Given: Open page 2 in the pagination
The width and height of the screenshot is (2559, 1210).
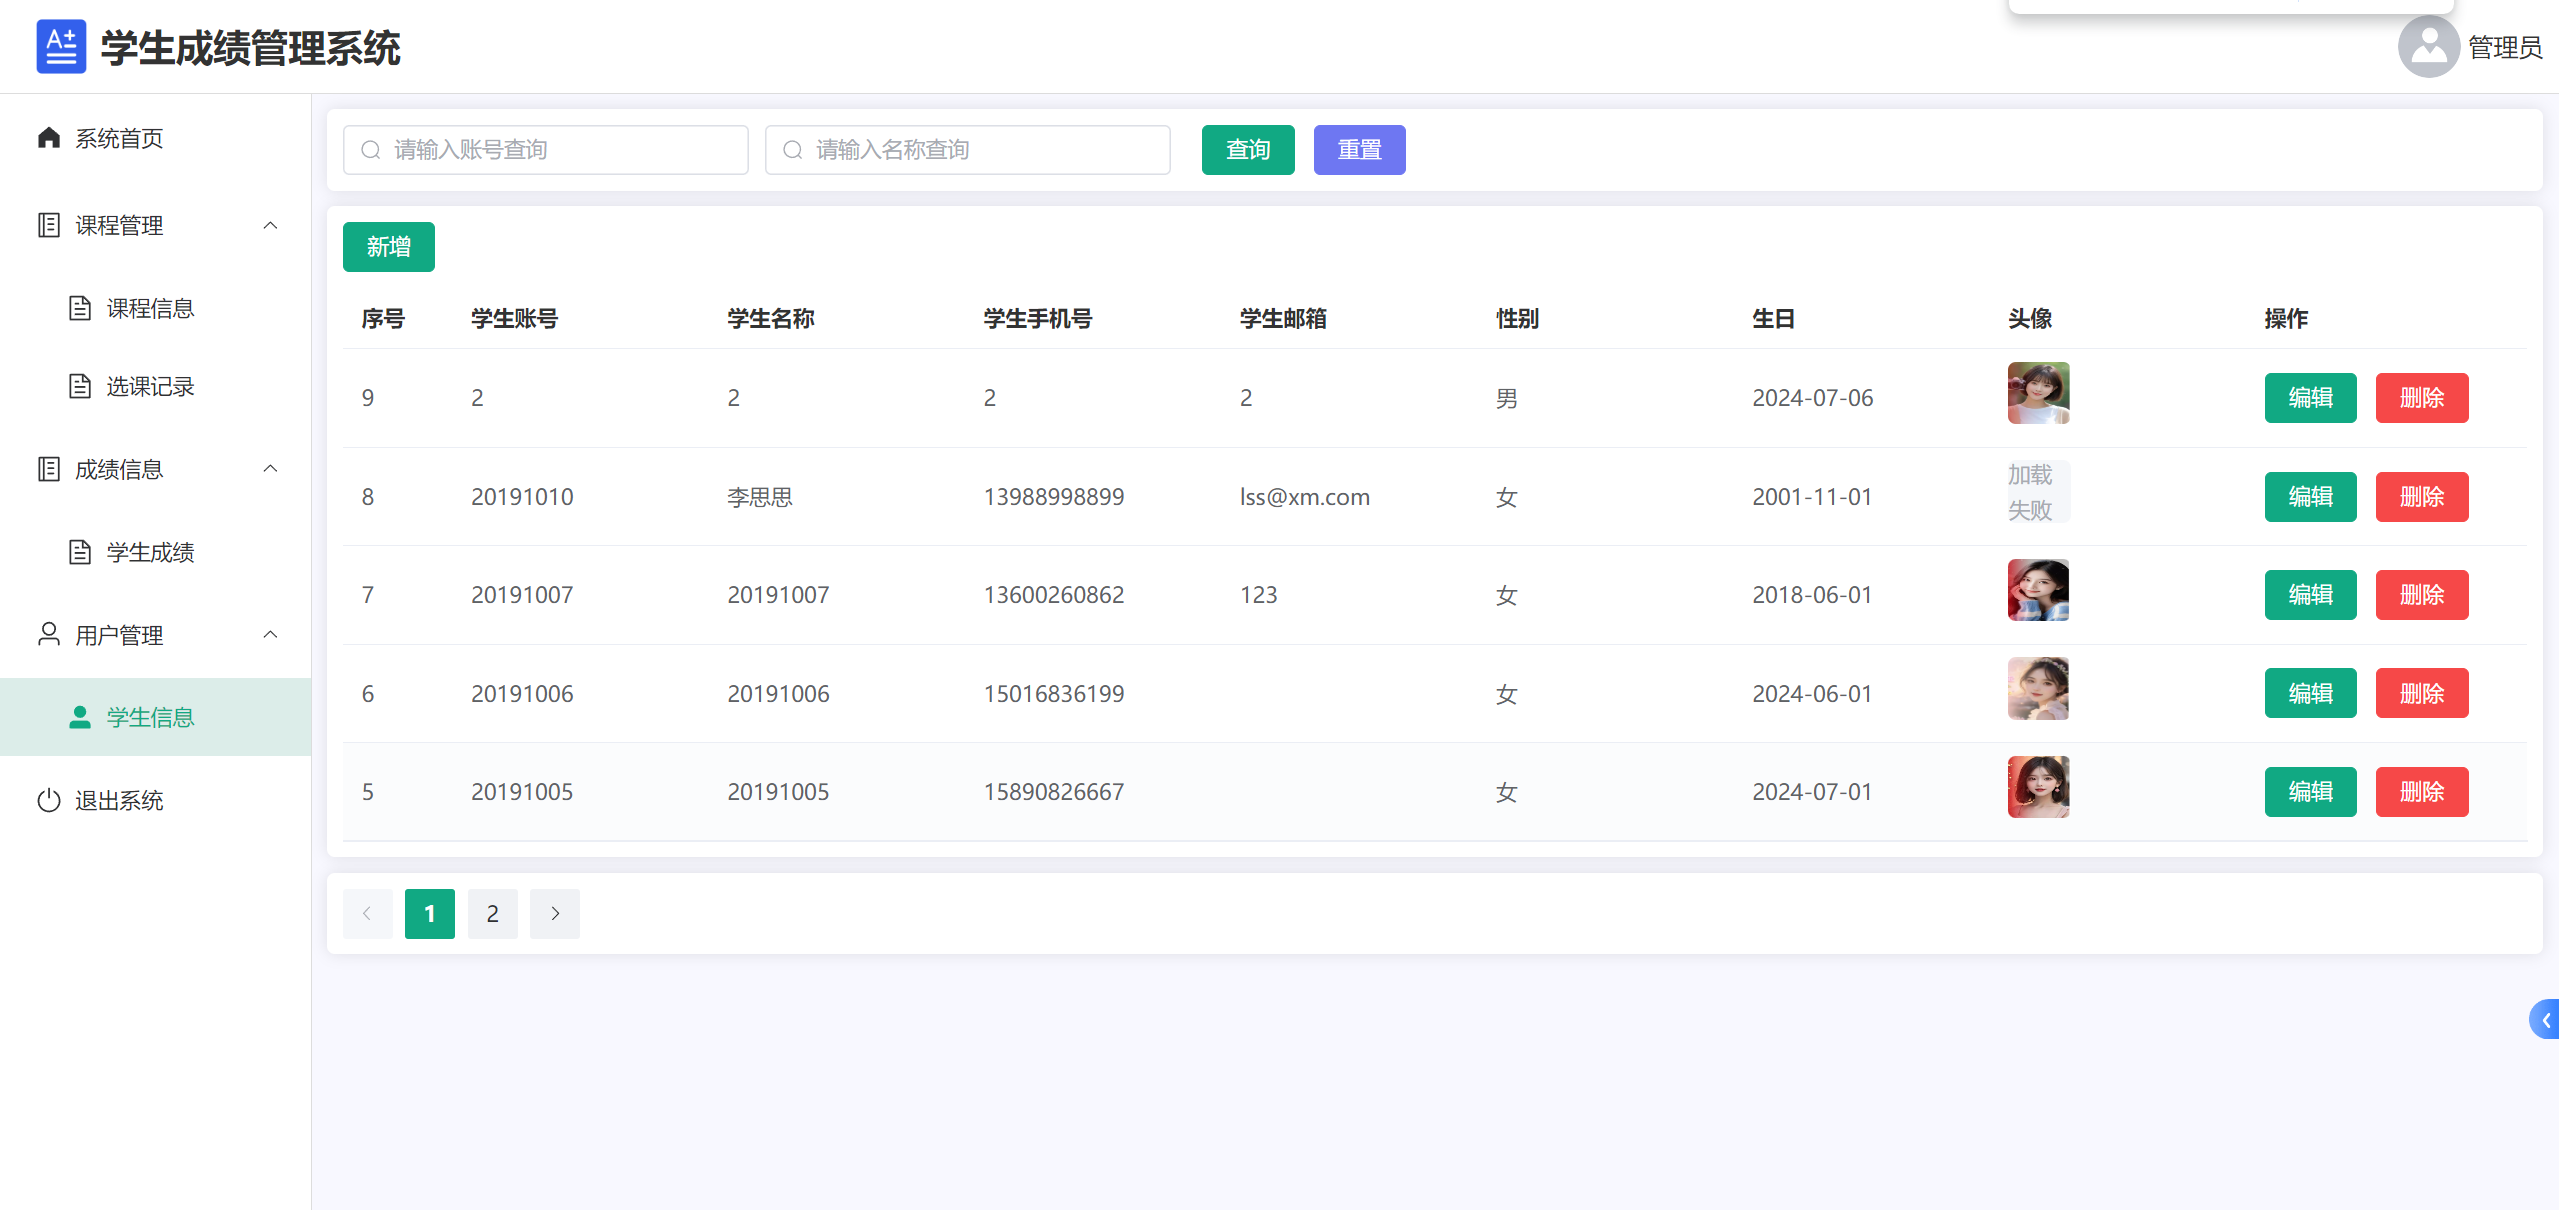Looking at the screenshot, I should pos(492,913).
